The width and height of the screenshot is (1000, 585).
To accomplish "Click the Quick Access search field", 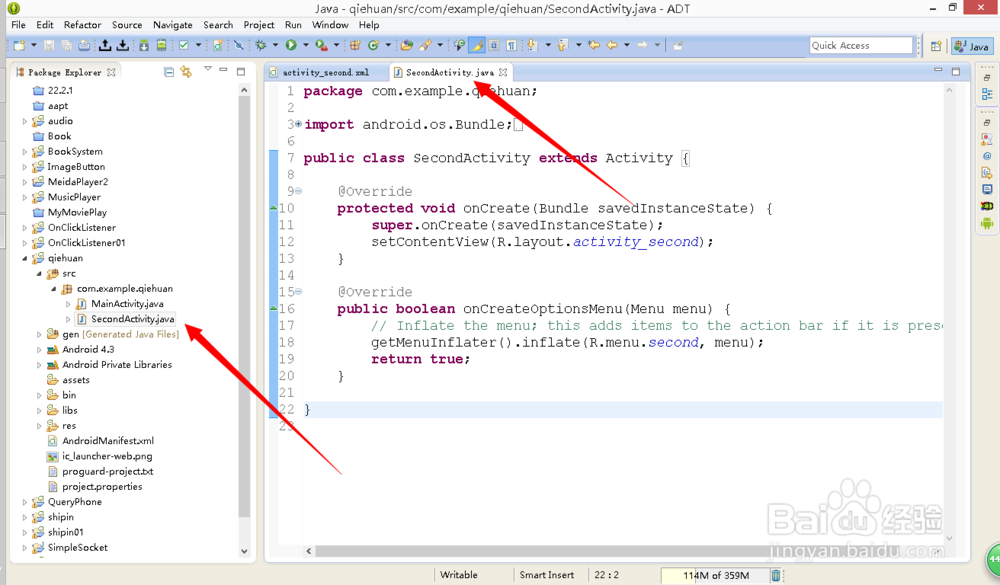I will (861, 45).
